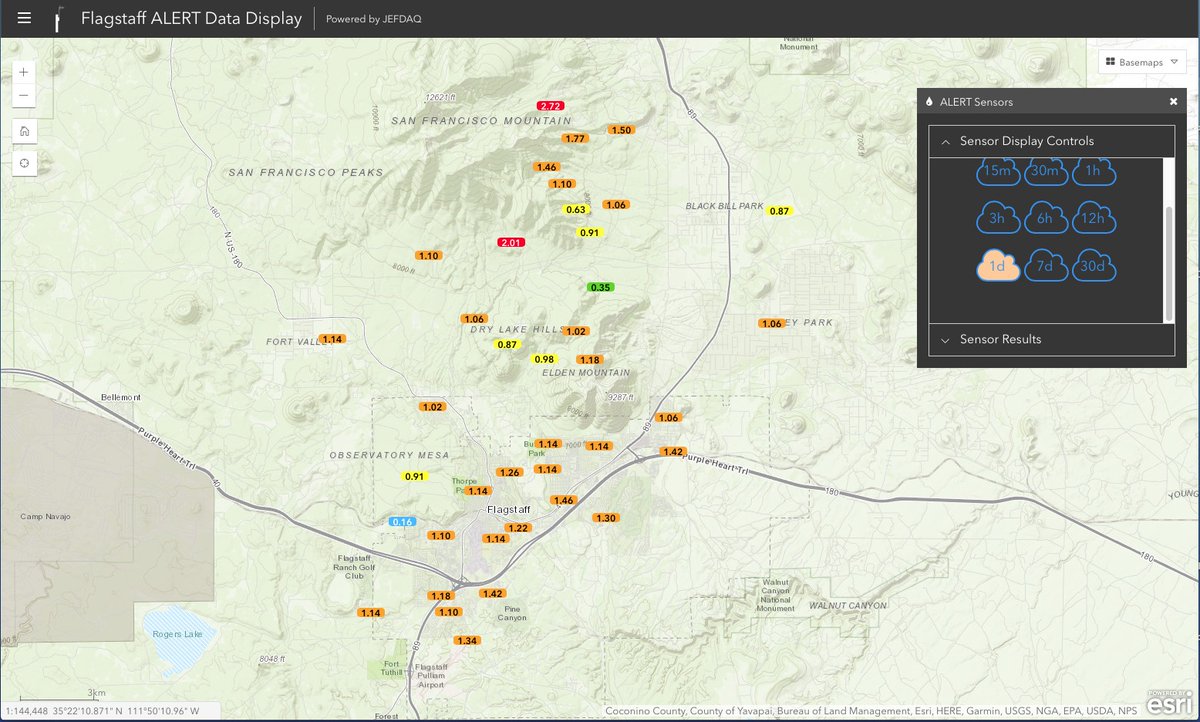This screenshot has height=722, width=1200.
Task: Select the 6h cloud interval icon
Action: point(1046,217)
